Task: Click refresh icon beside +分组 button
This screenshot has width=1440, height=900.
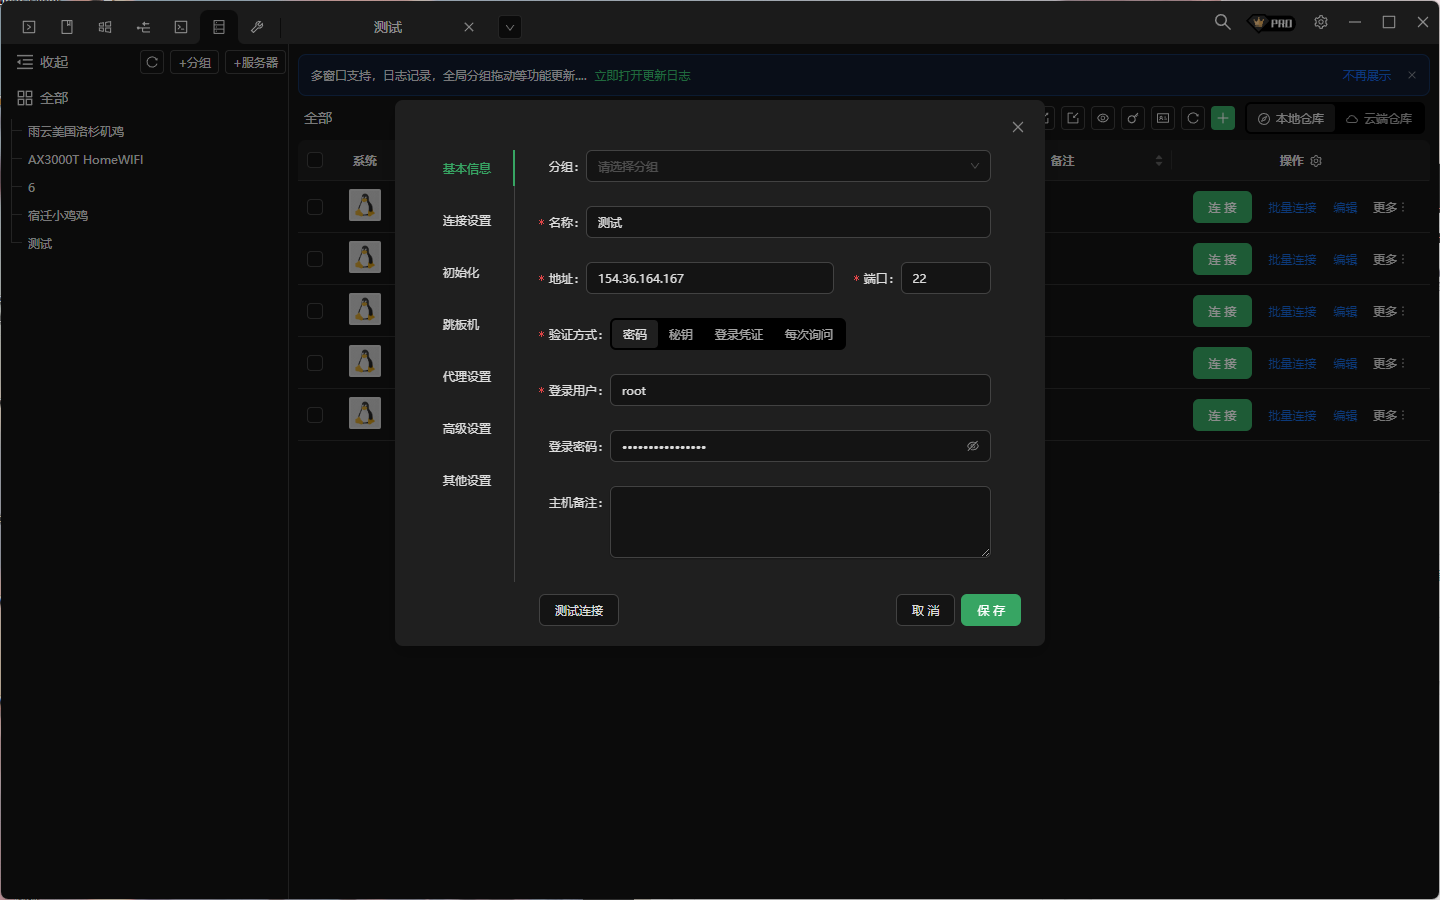Action: pos(152,62)
